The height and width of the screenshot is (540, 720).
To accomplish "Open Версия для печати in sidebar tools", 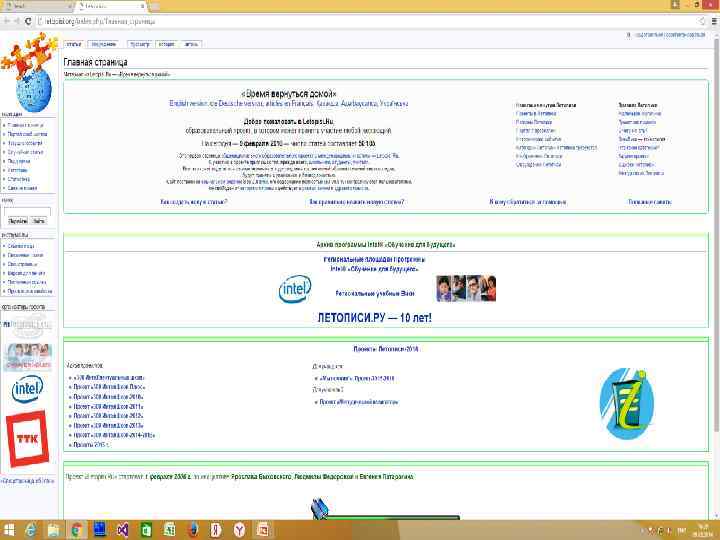I will point(26,273).
